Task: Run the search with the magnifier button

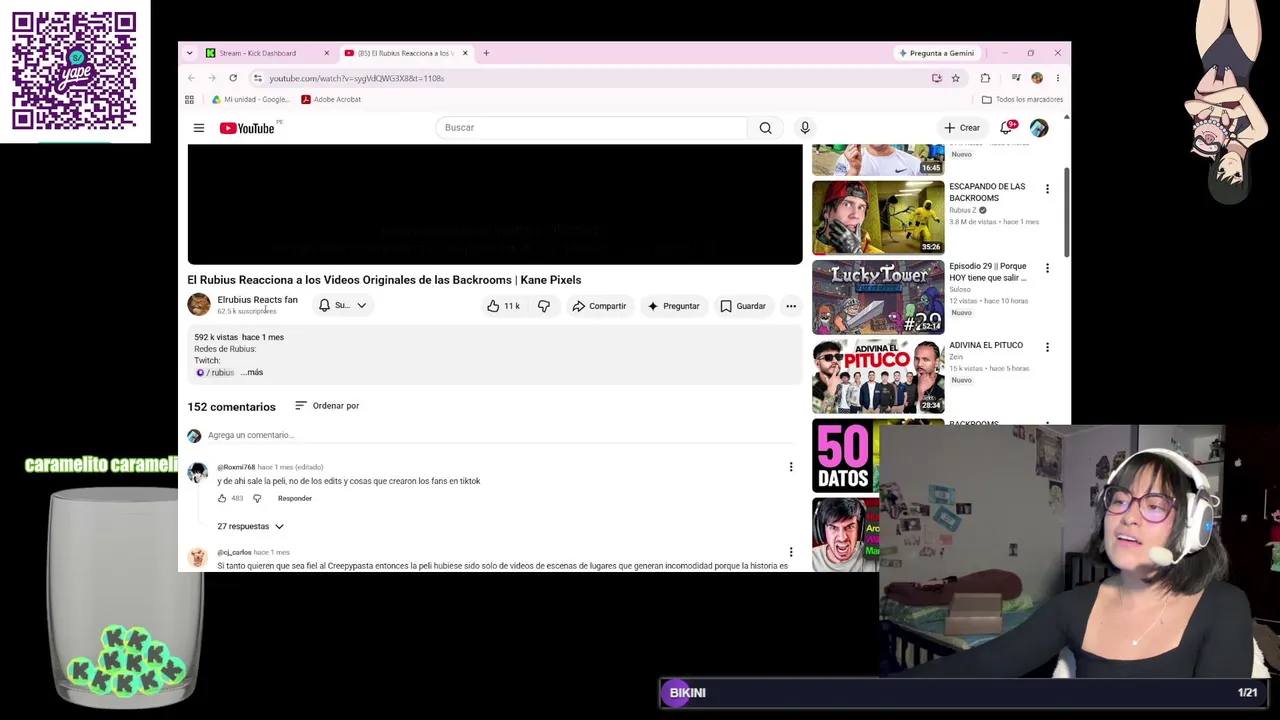Action: click(765, 128)
